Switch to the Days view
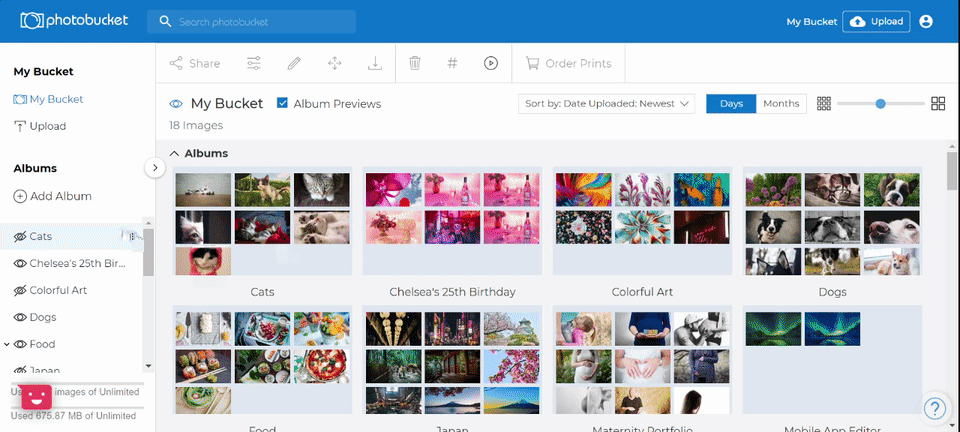Screen dimensions: 960x432 [731, 103]
